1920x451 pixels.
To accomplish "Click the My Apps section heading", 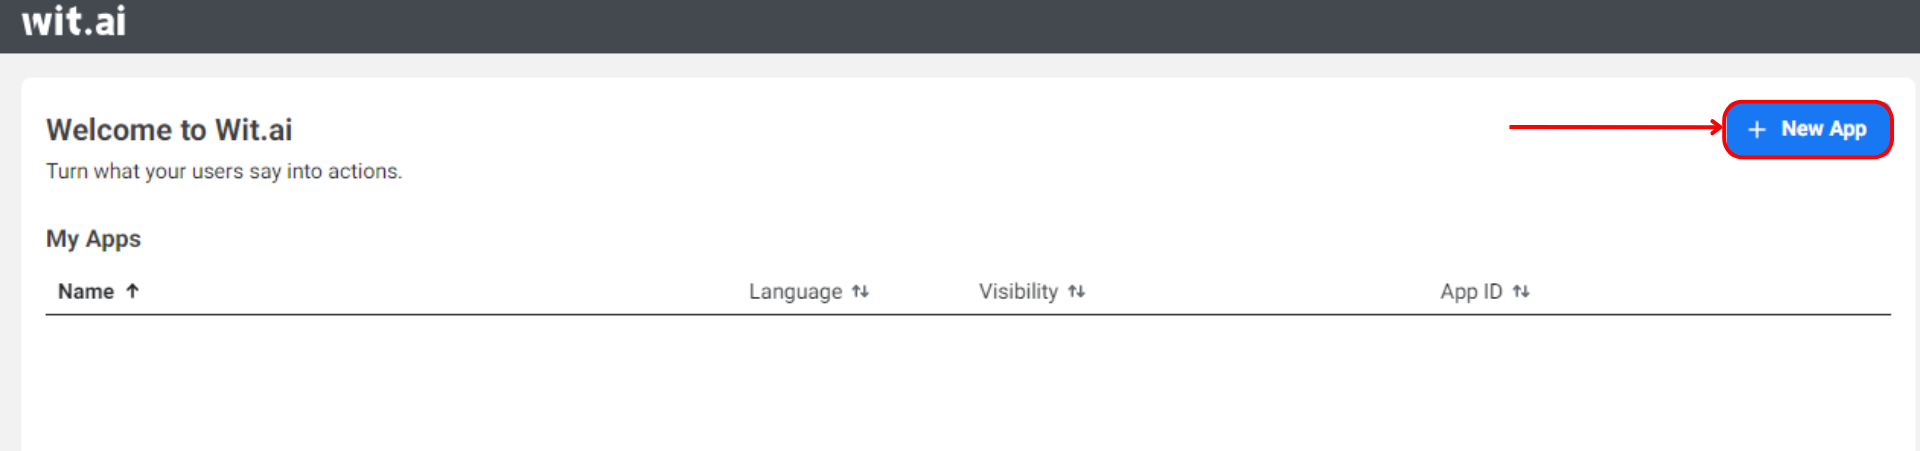I will pos(93,239).
